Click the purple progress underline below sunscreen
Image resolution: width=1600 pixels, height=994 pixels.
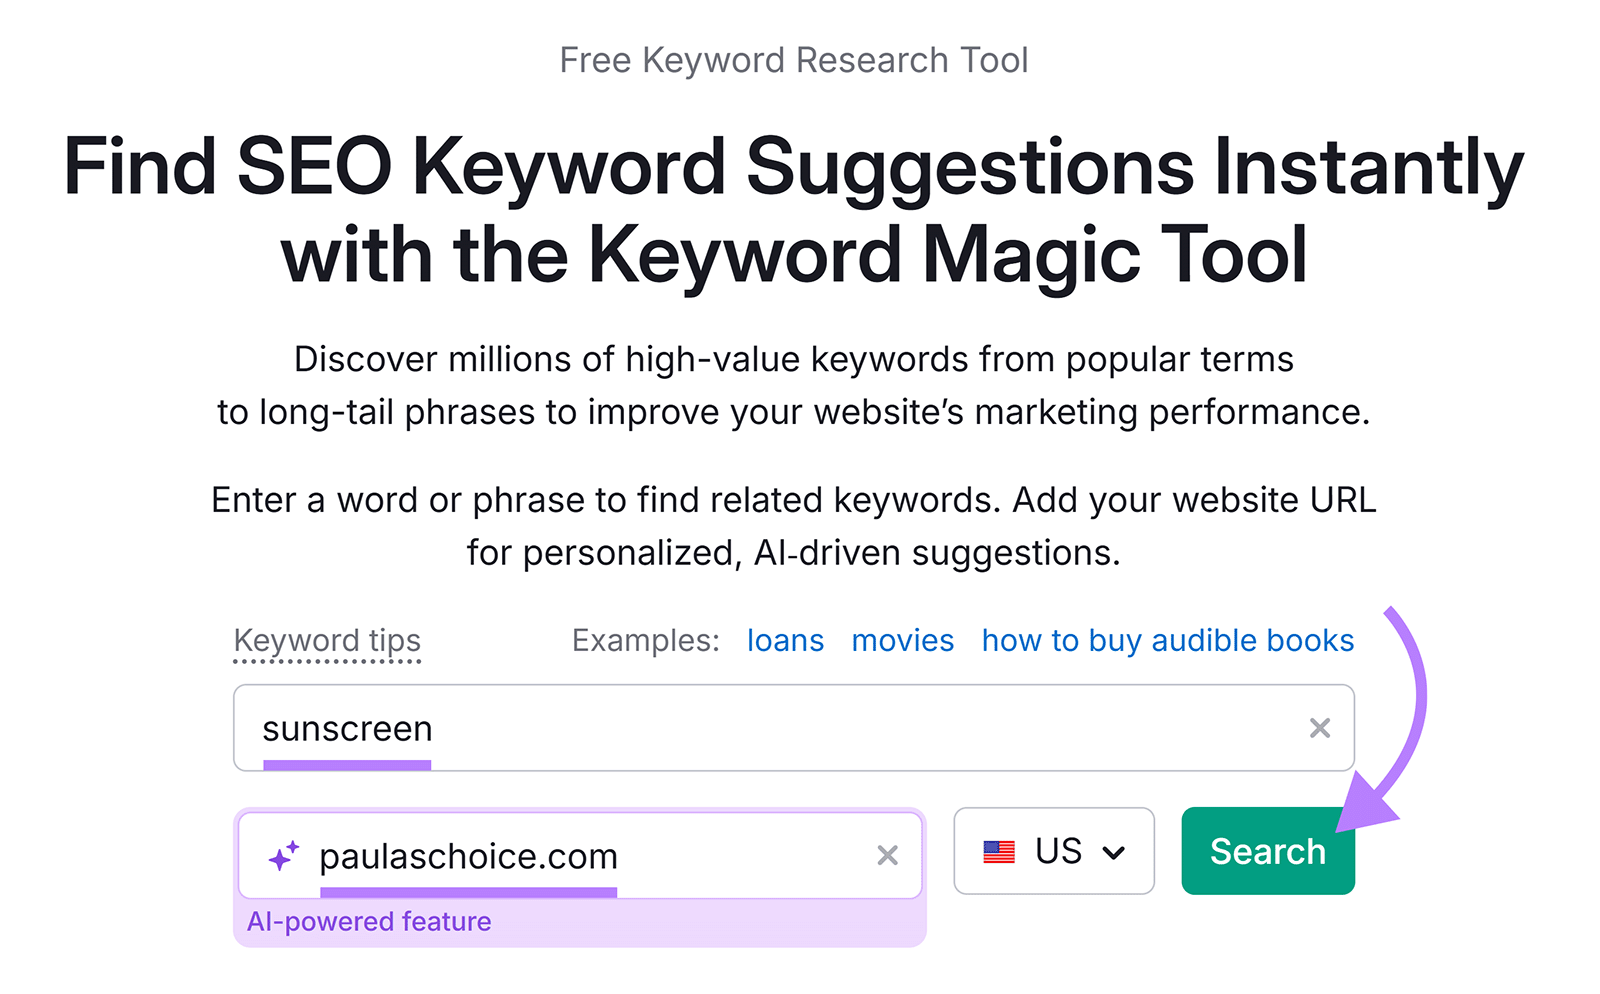(x=346, y=765)
